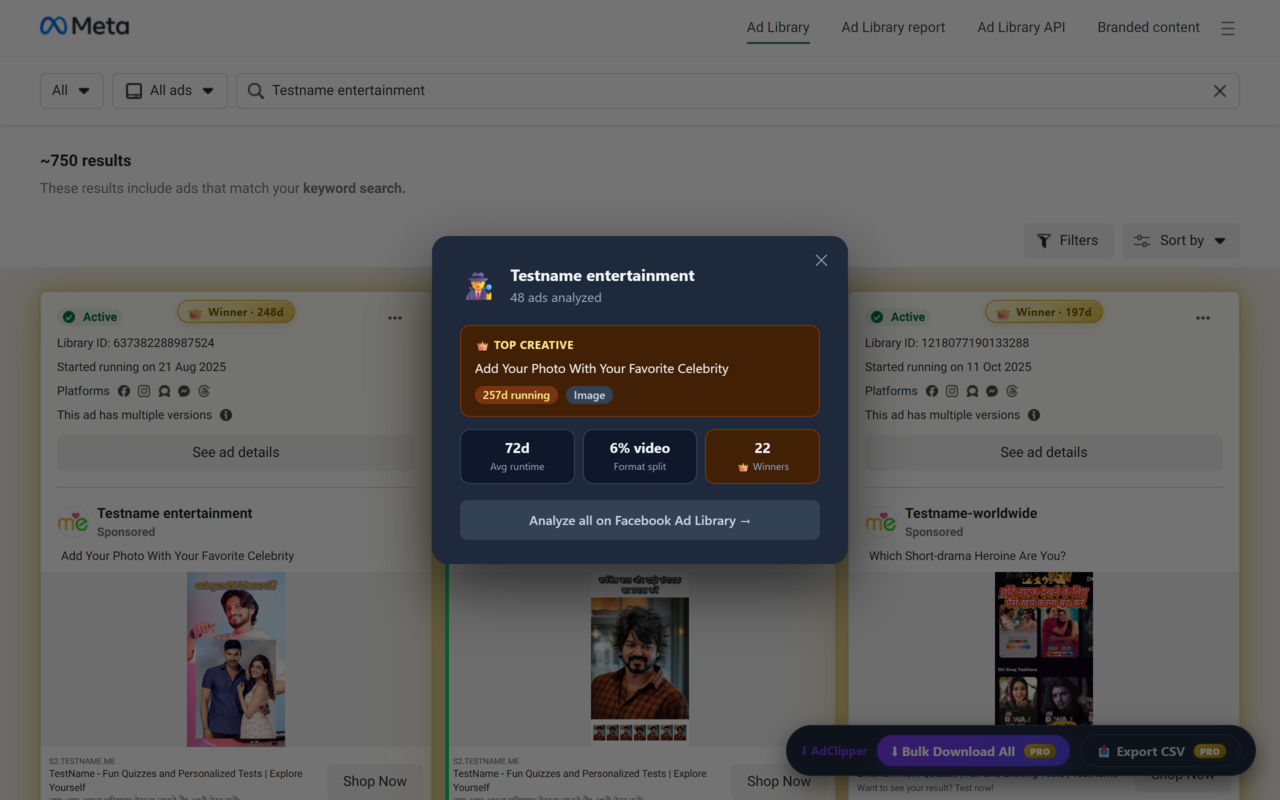This screenshot has width=1280, height=800.
Task: Open the hamburger menu icon
Action: [1228, 28]
